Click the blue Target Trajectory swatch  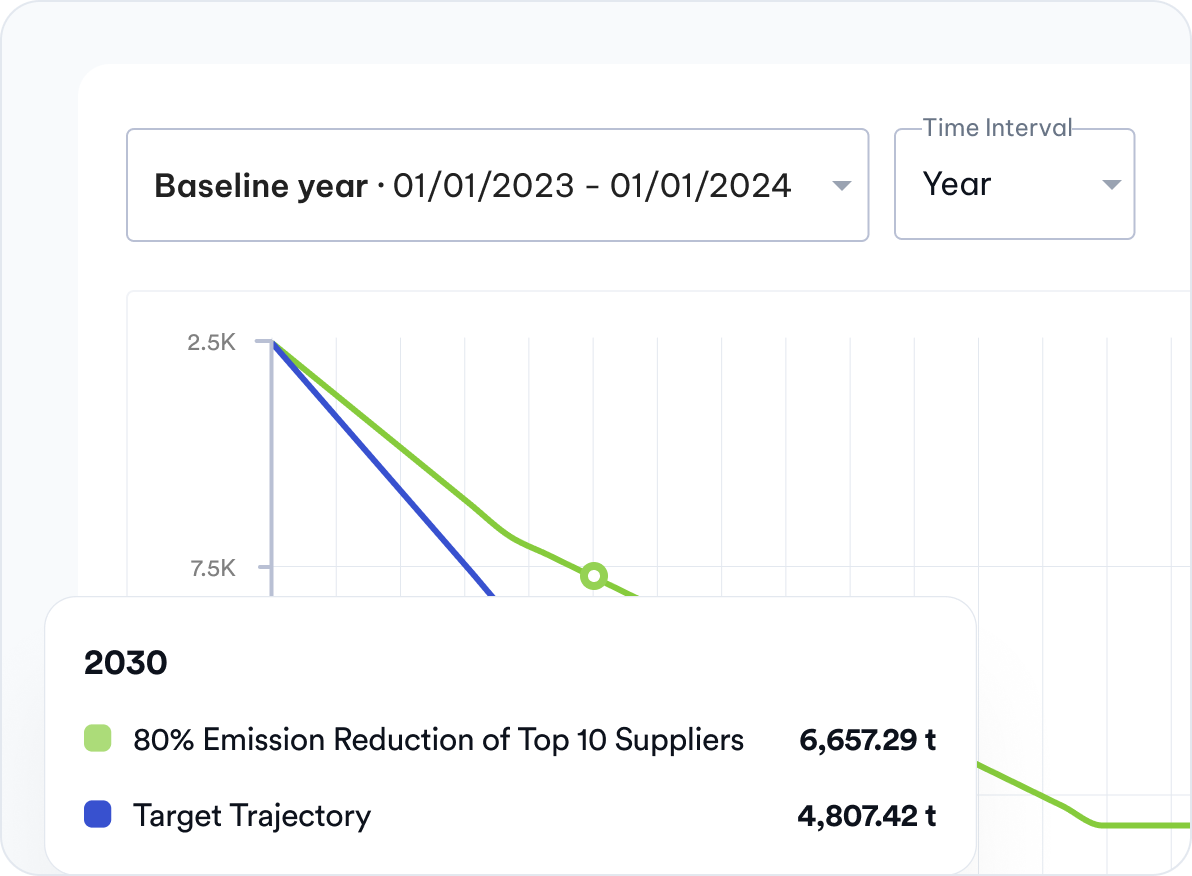[x=97, y=814]
